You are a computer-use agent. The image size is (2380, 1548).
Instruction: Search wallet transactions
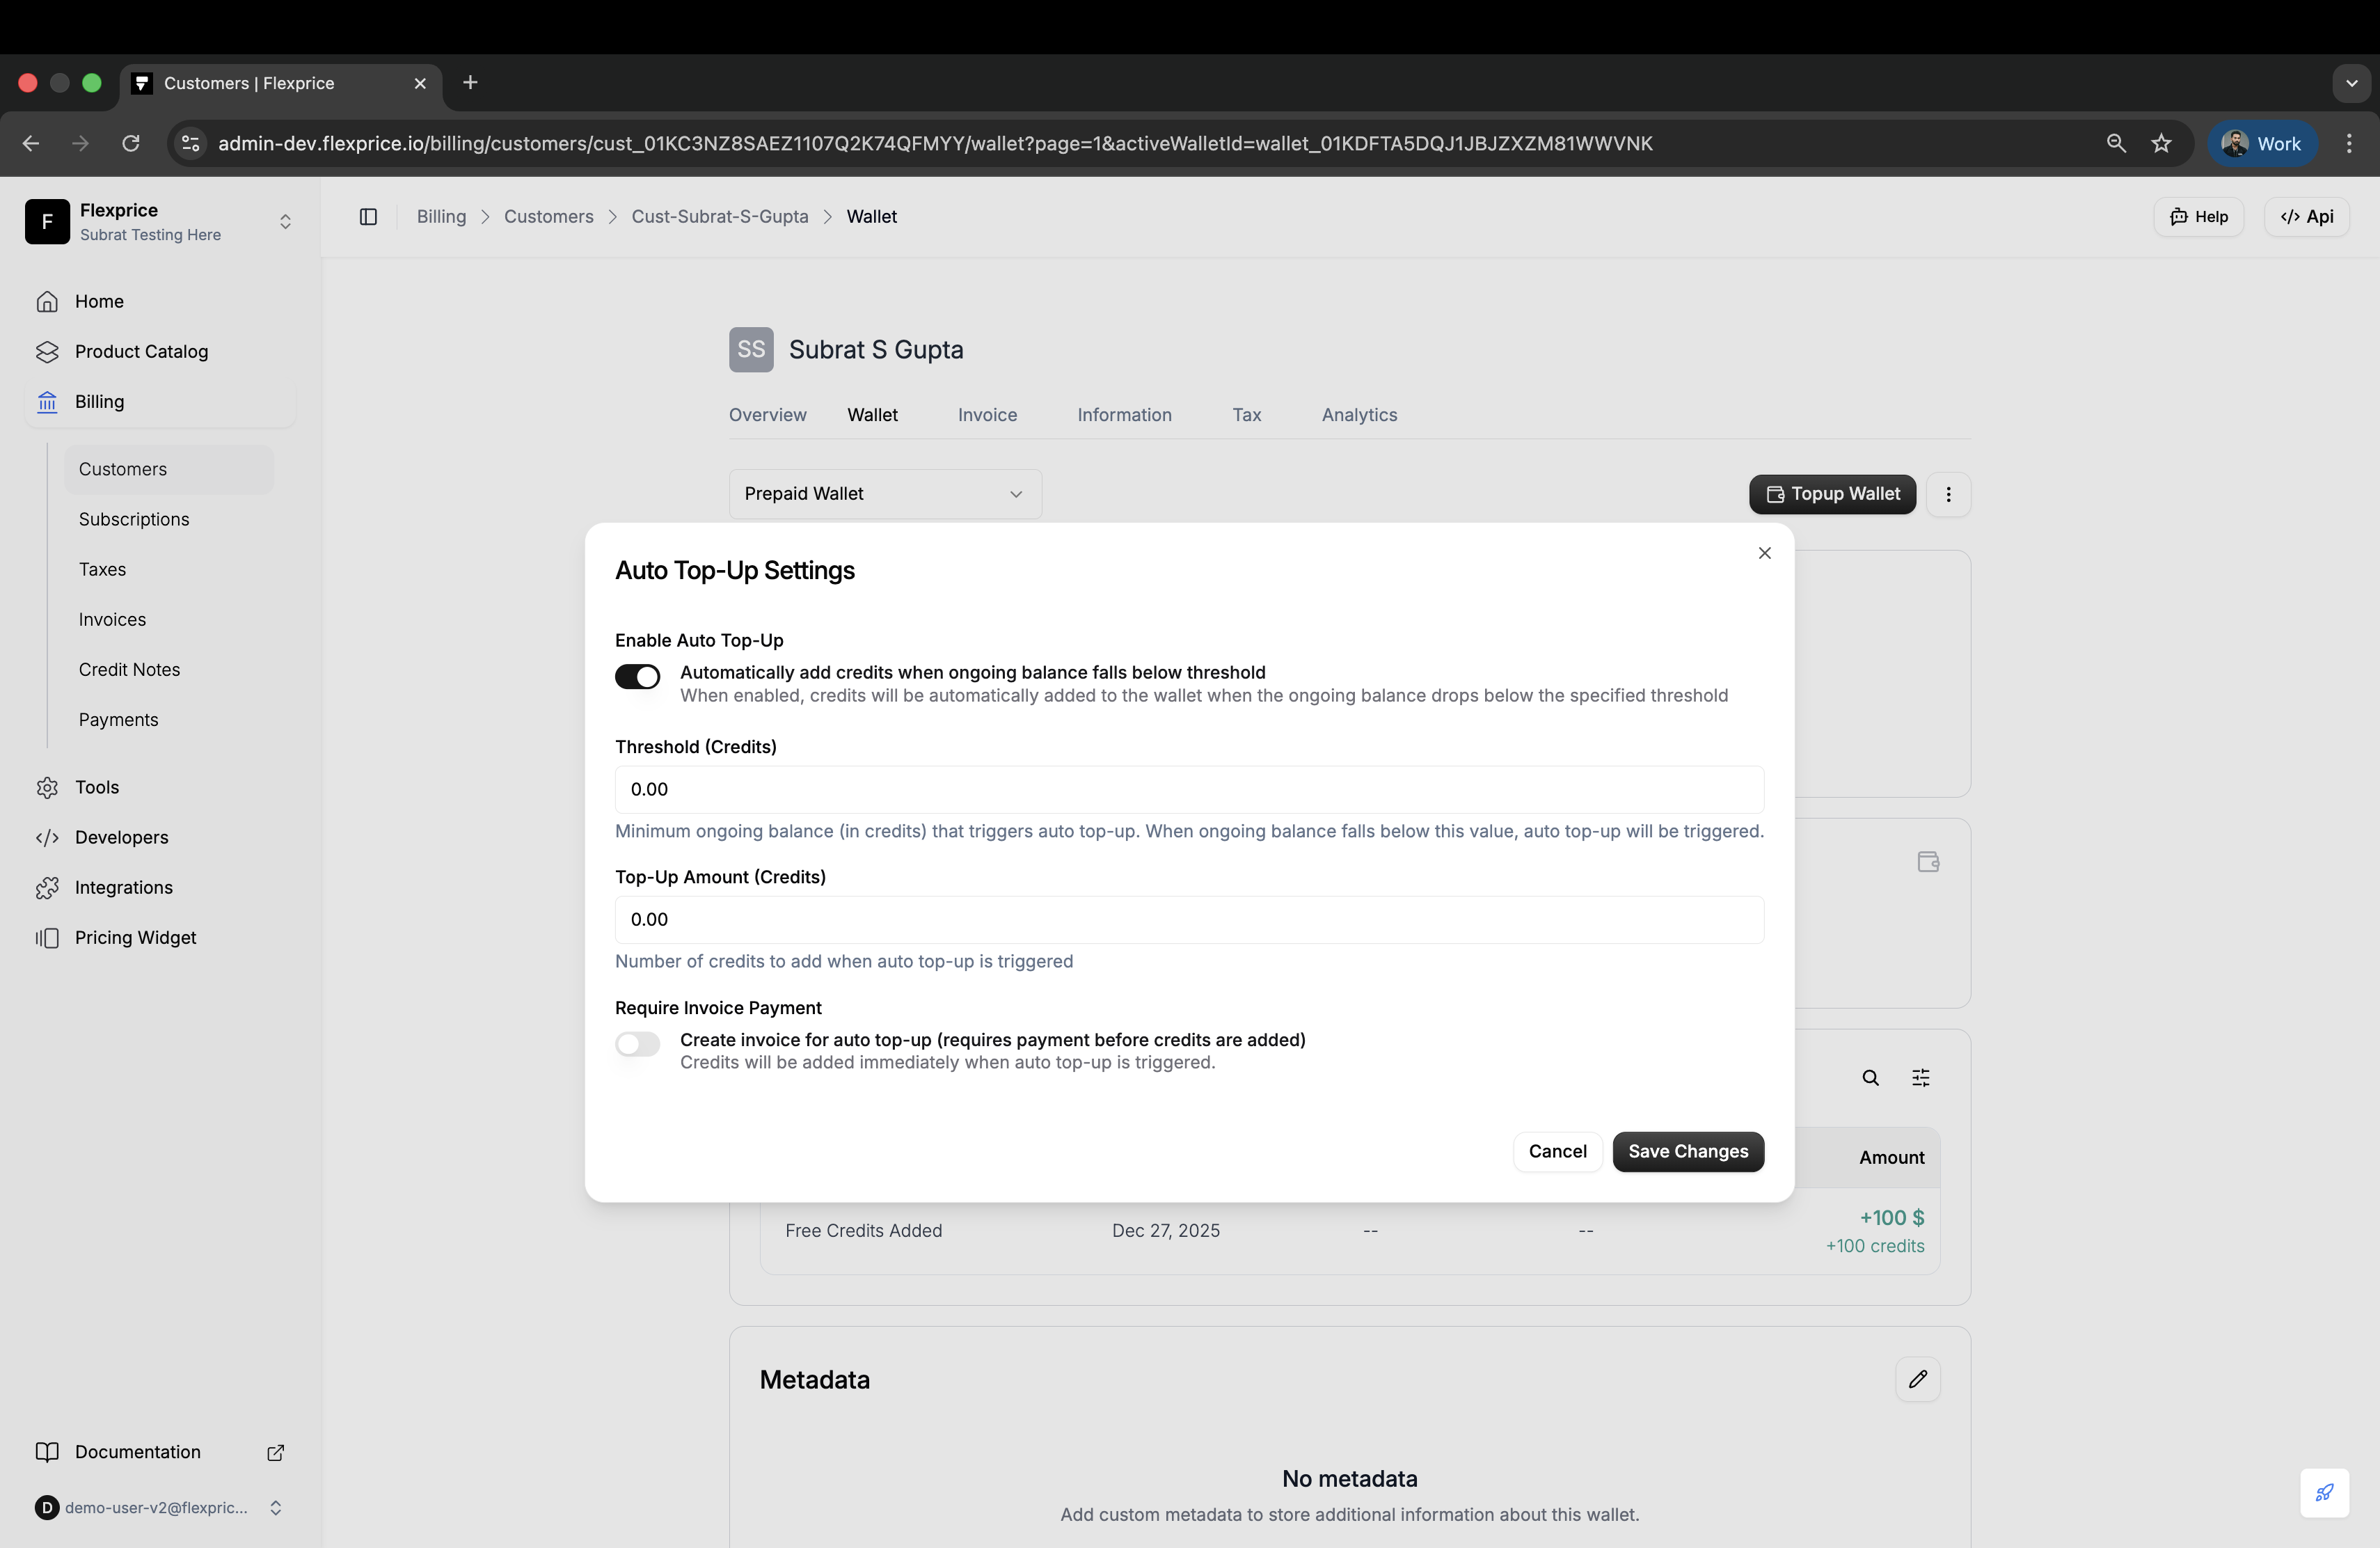[1871, 1077]
